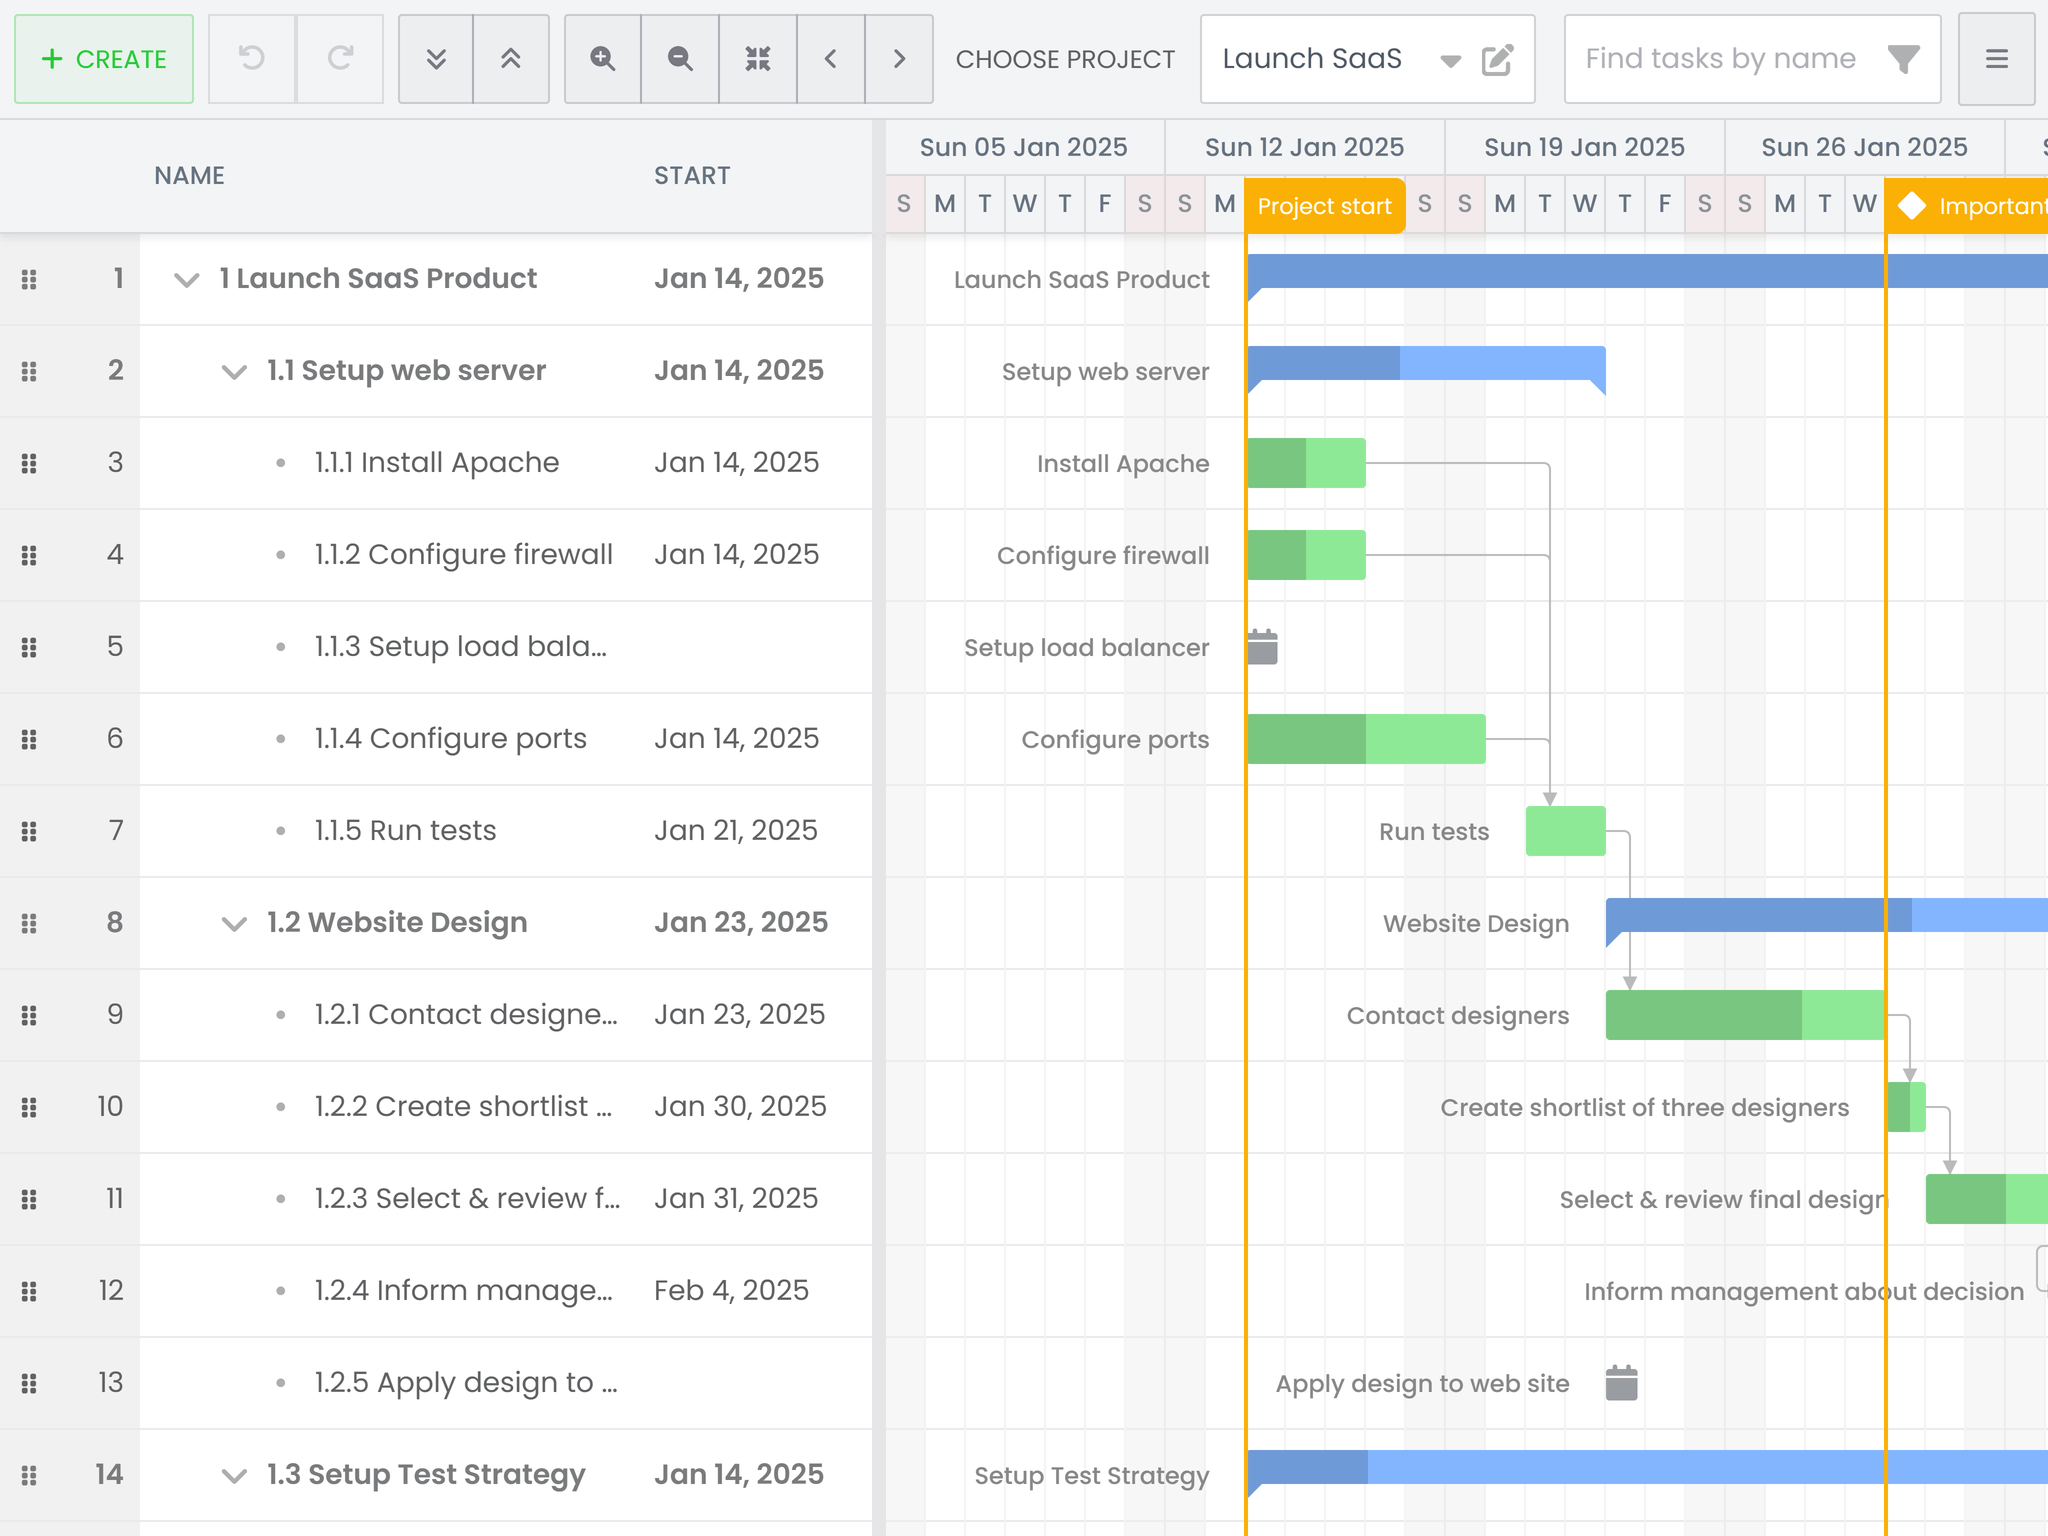Edit the selected project with pencil icon
The image size is (2048, 1536).
point(1497,60)
